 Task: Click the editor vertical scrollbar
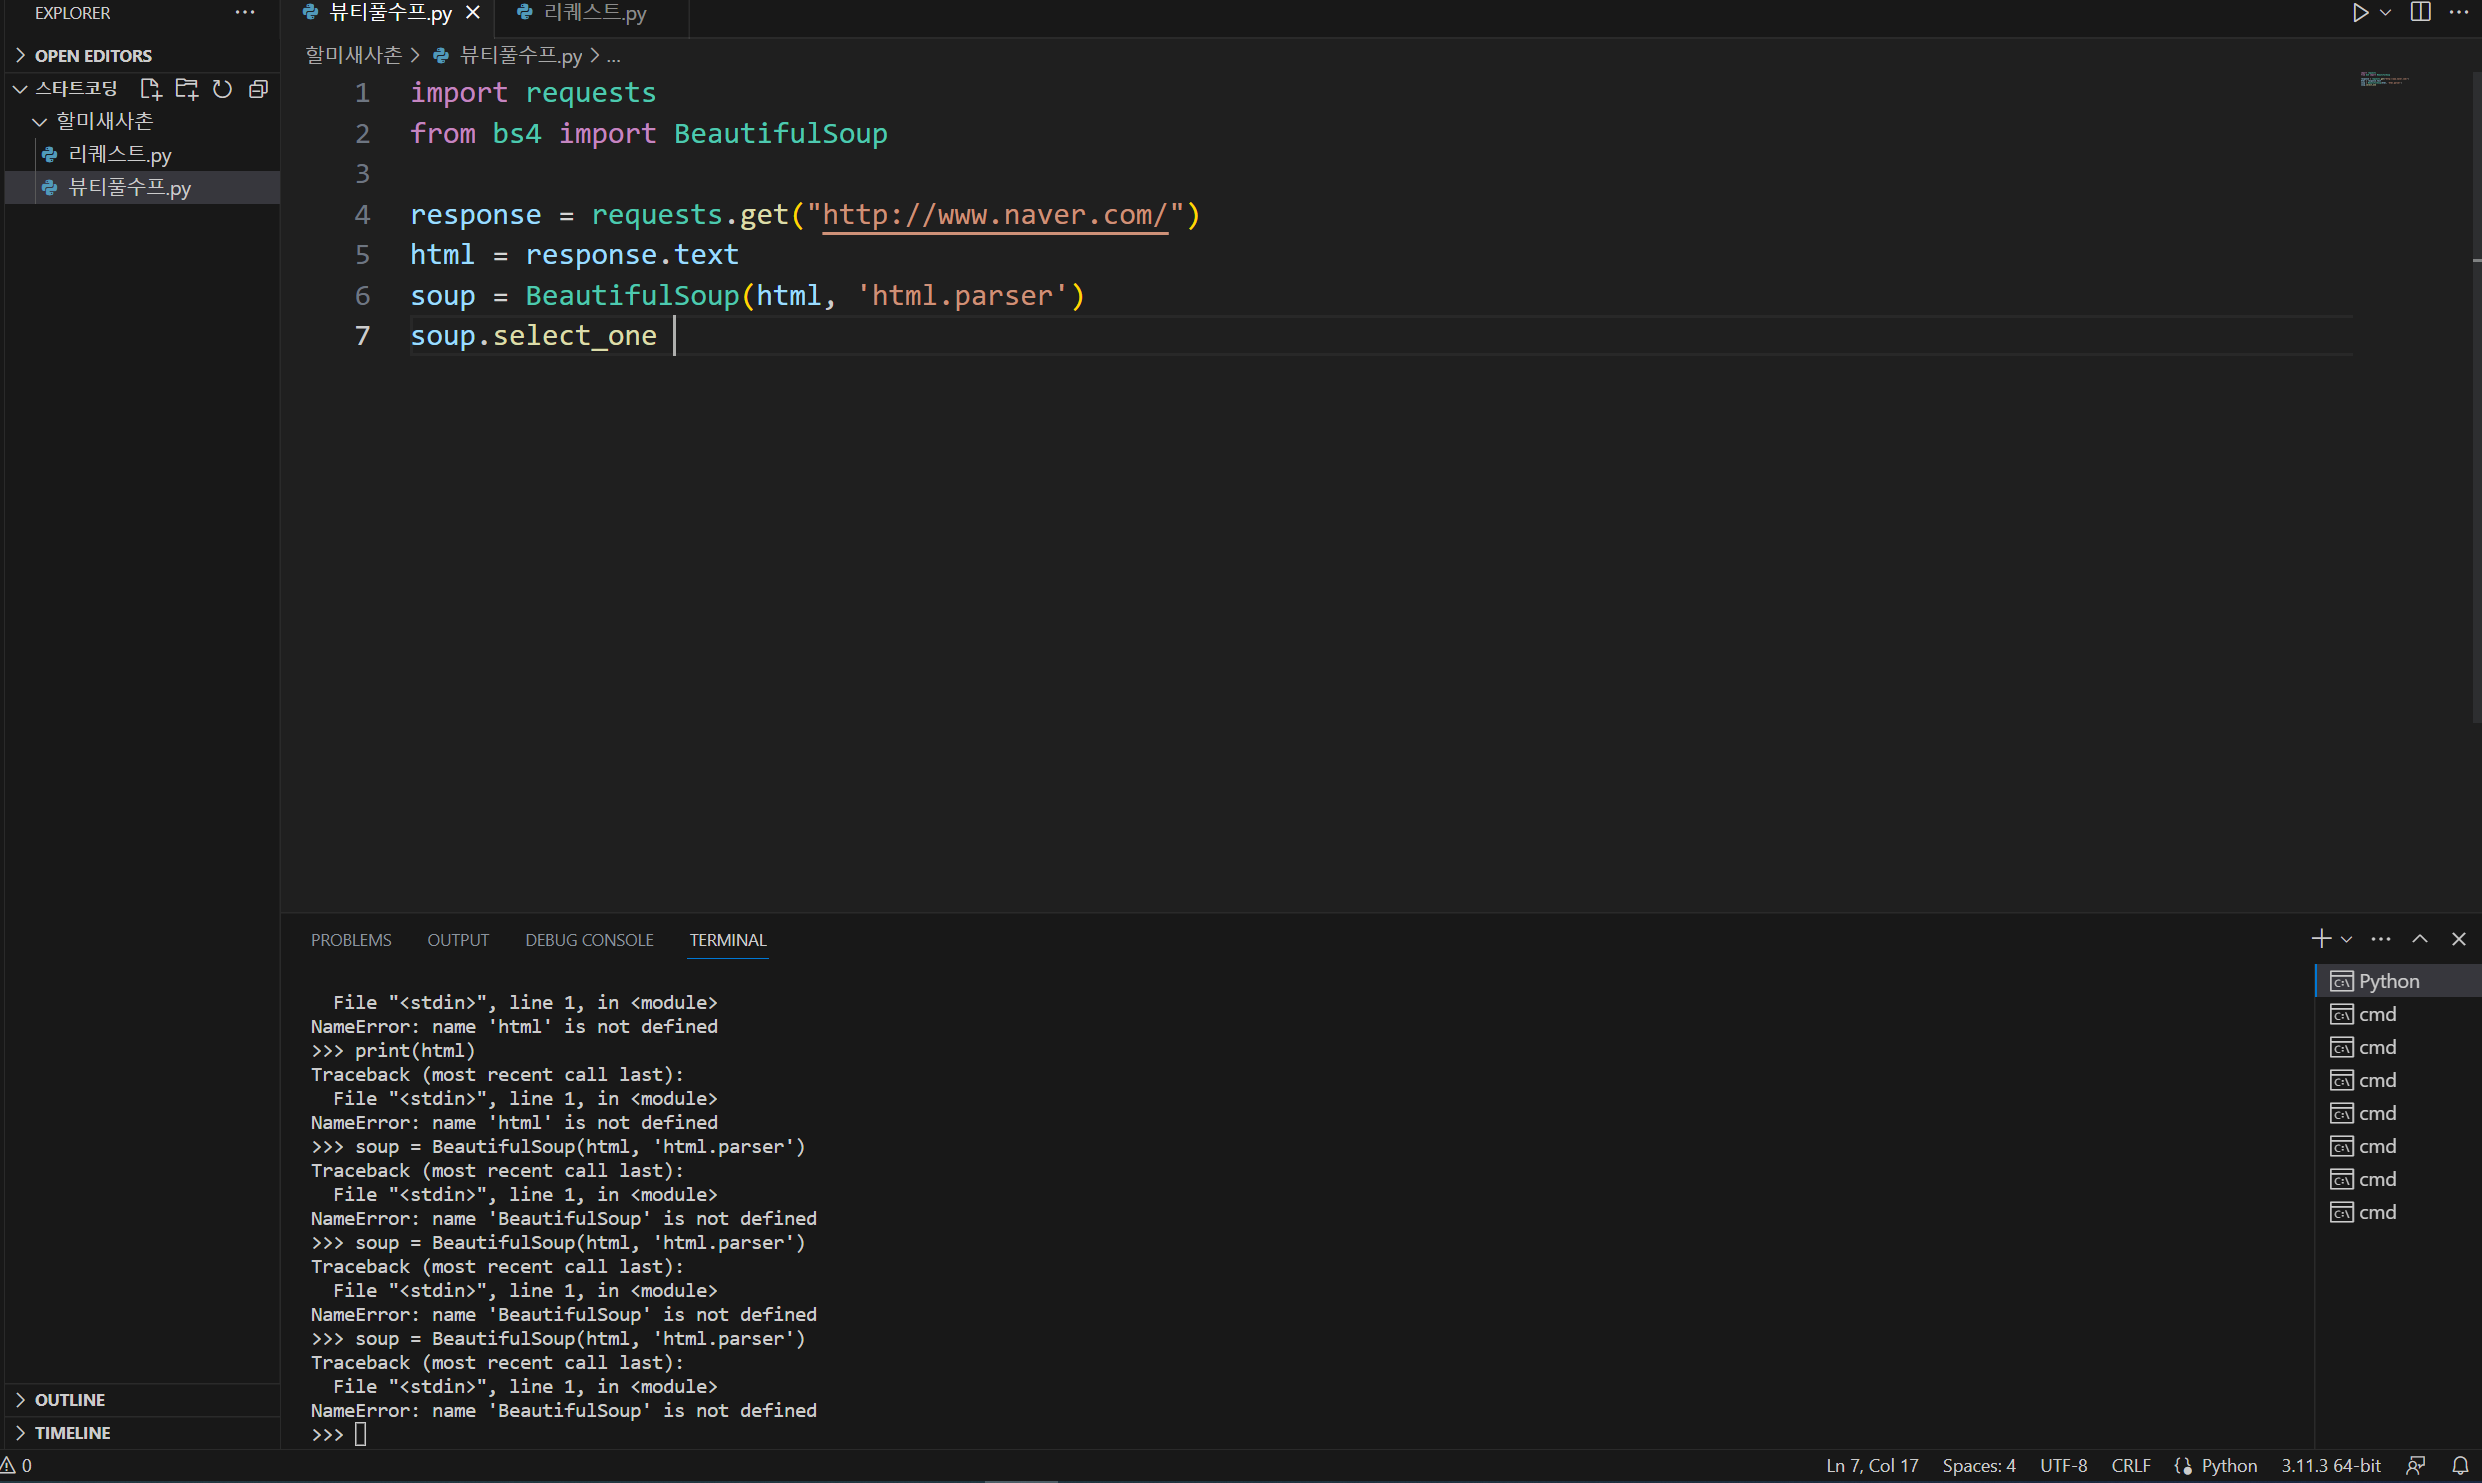click(x=2476, y=395)
